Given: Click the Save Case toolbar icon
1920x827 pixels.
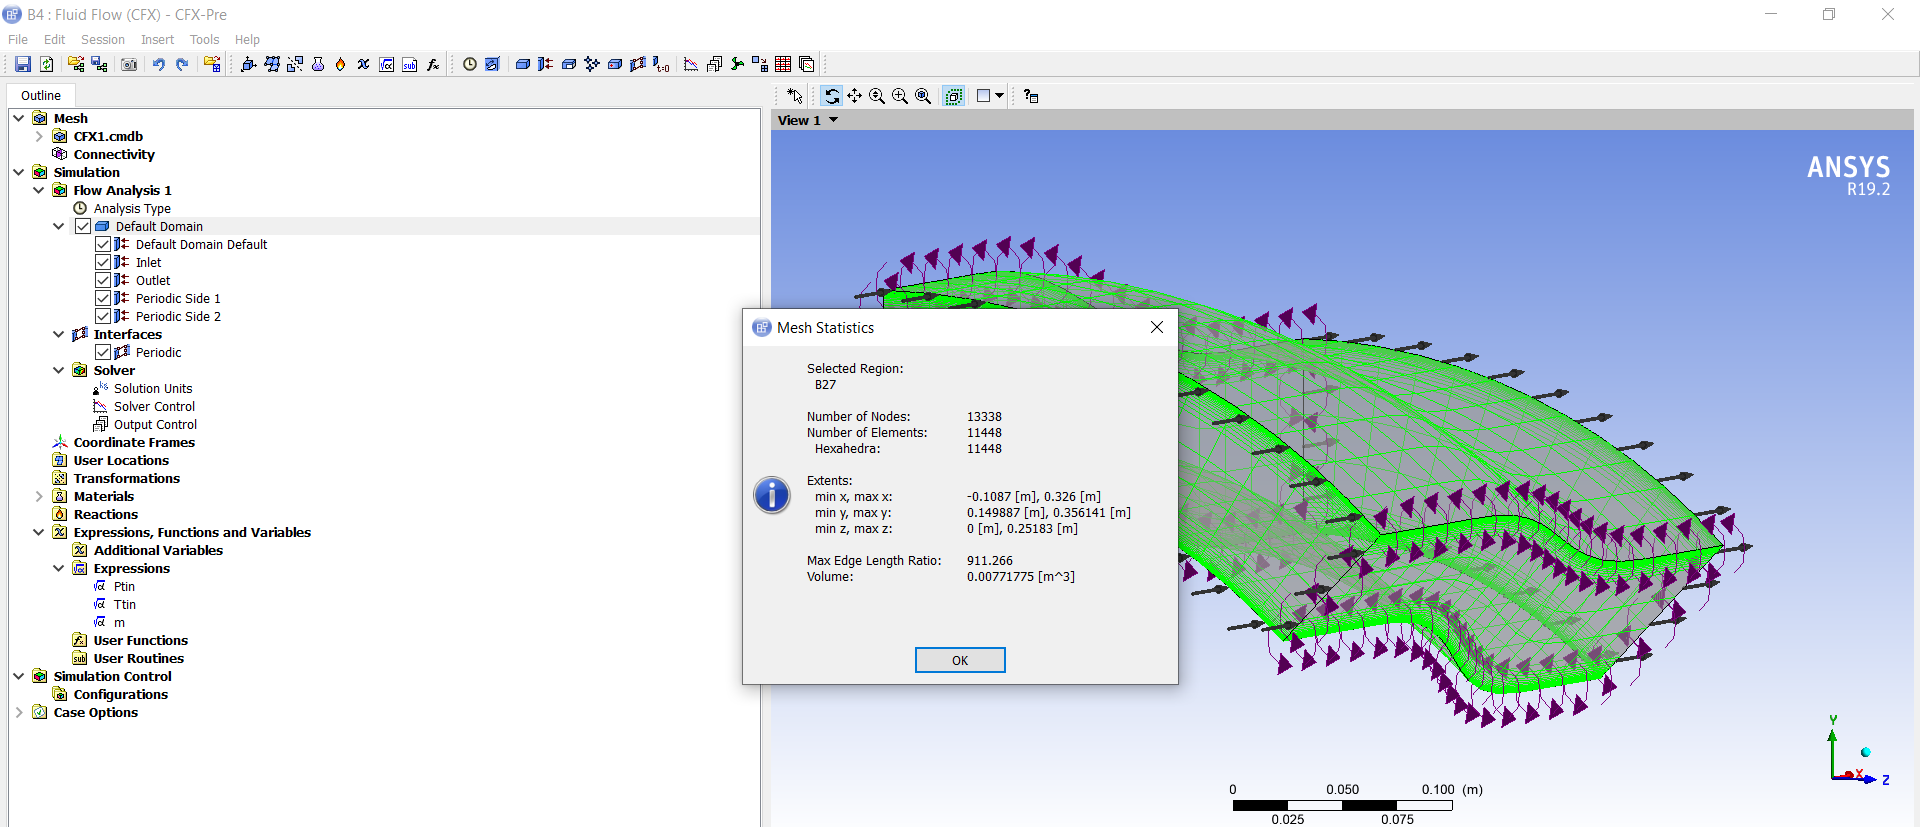Looking at the screenshot, I should [x=22, y=64].
